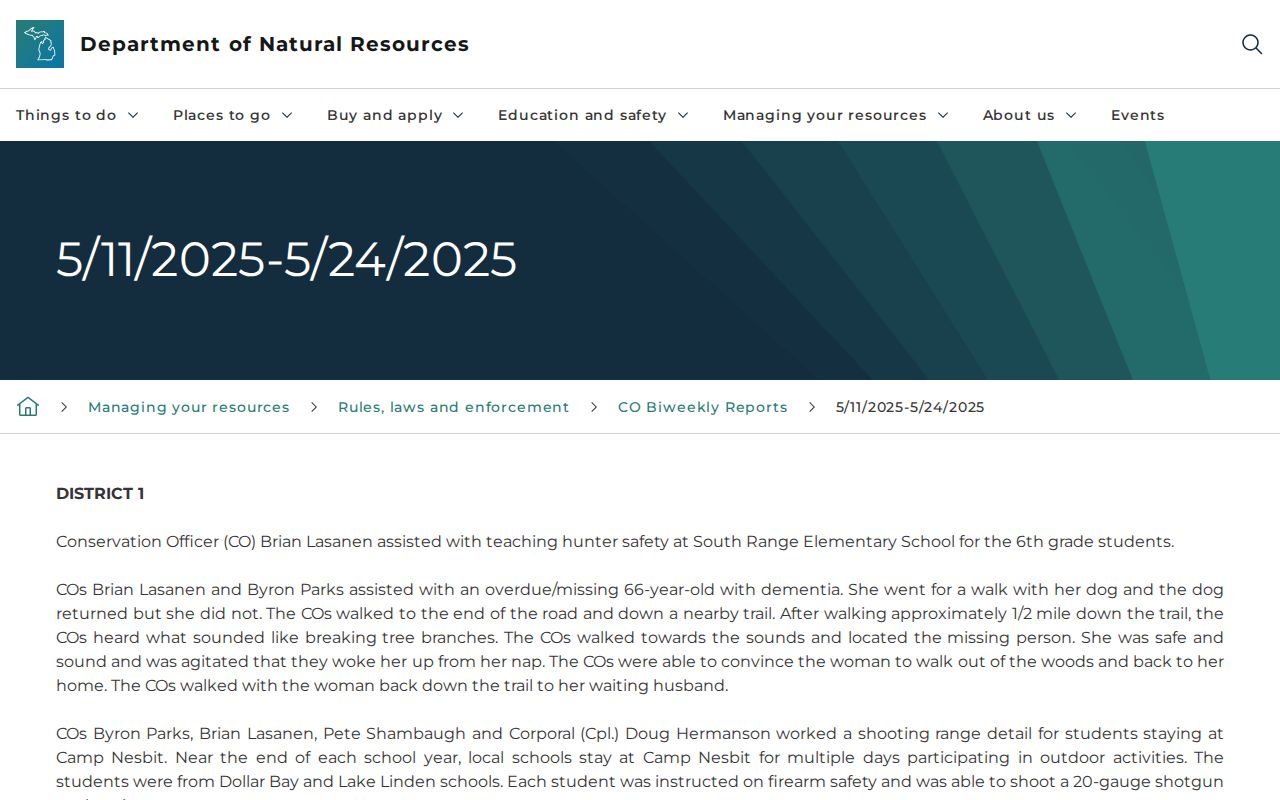Image resolution: width=1280 pixels, height=800 pixels.
Task: Expand the Buy and apply menu
Action: point(395,115)
